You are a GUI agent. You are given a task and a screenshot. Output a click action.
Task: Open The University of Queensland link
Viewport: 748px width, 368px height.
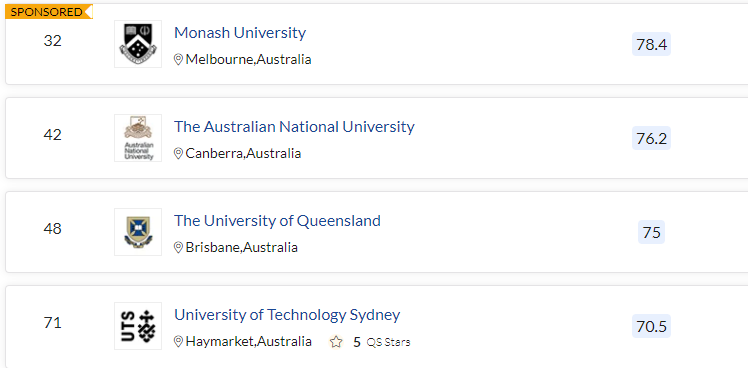pos(277,221)
